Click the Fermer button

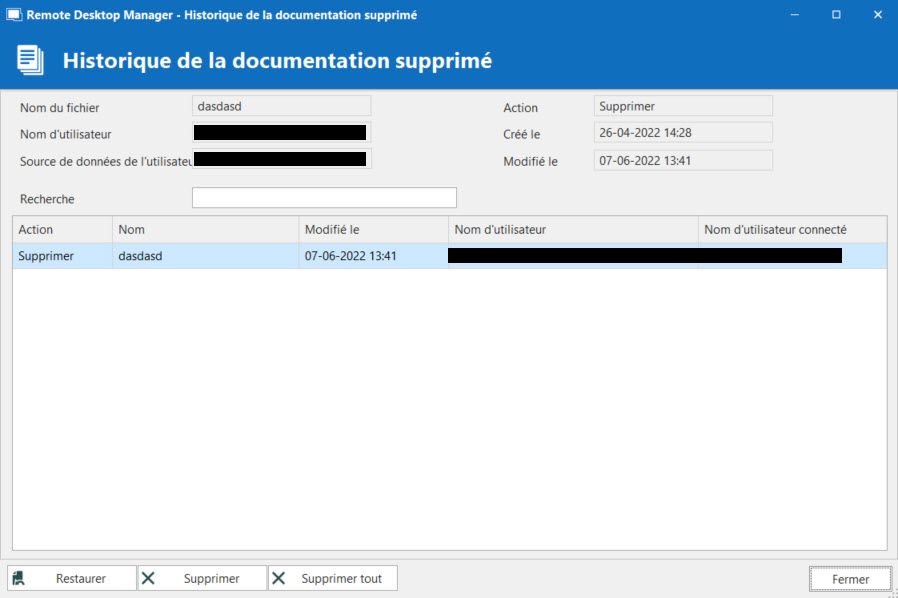coord(850,579)
